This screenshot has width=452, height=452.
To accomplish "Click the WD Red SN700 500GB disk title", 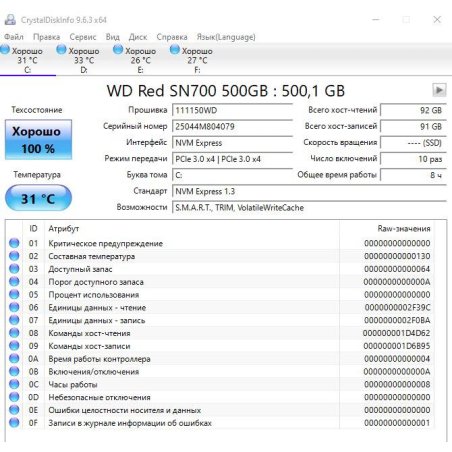I will coord(226,91).
